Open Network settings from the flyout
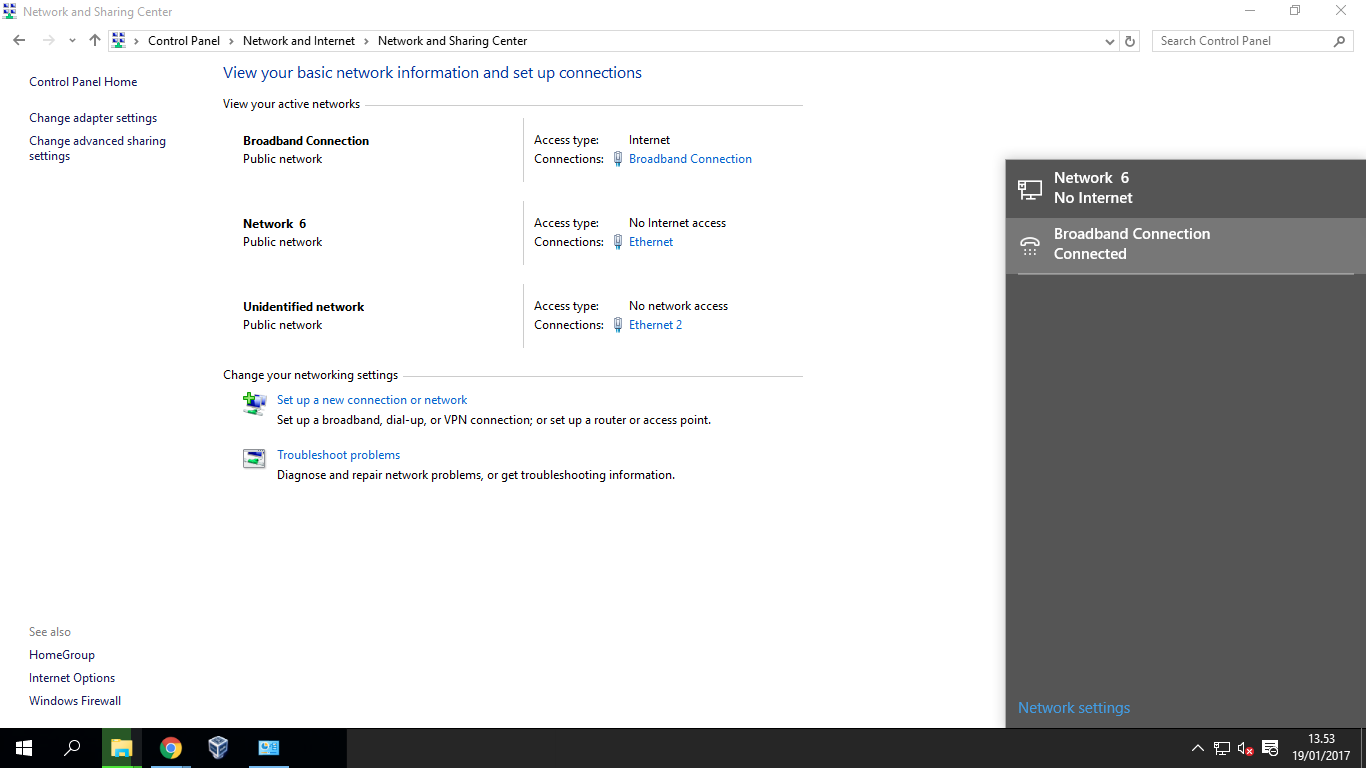Viewport: 1366px width, 768px height. click(x=1074, y=708)
